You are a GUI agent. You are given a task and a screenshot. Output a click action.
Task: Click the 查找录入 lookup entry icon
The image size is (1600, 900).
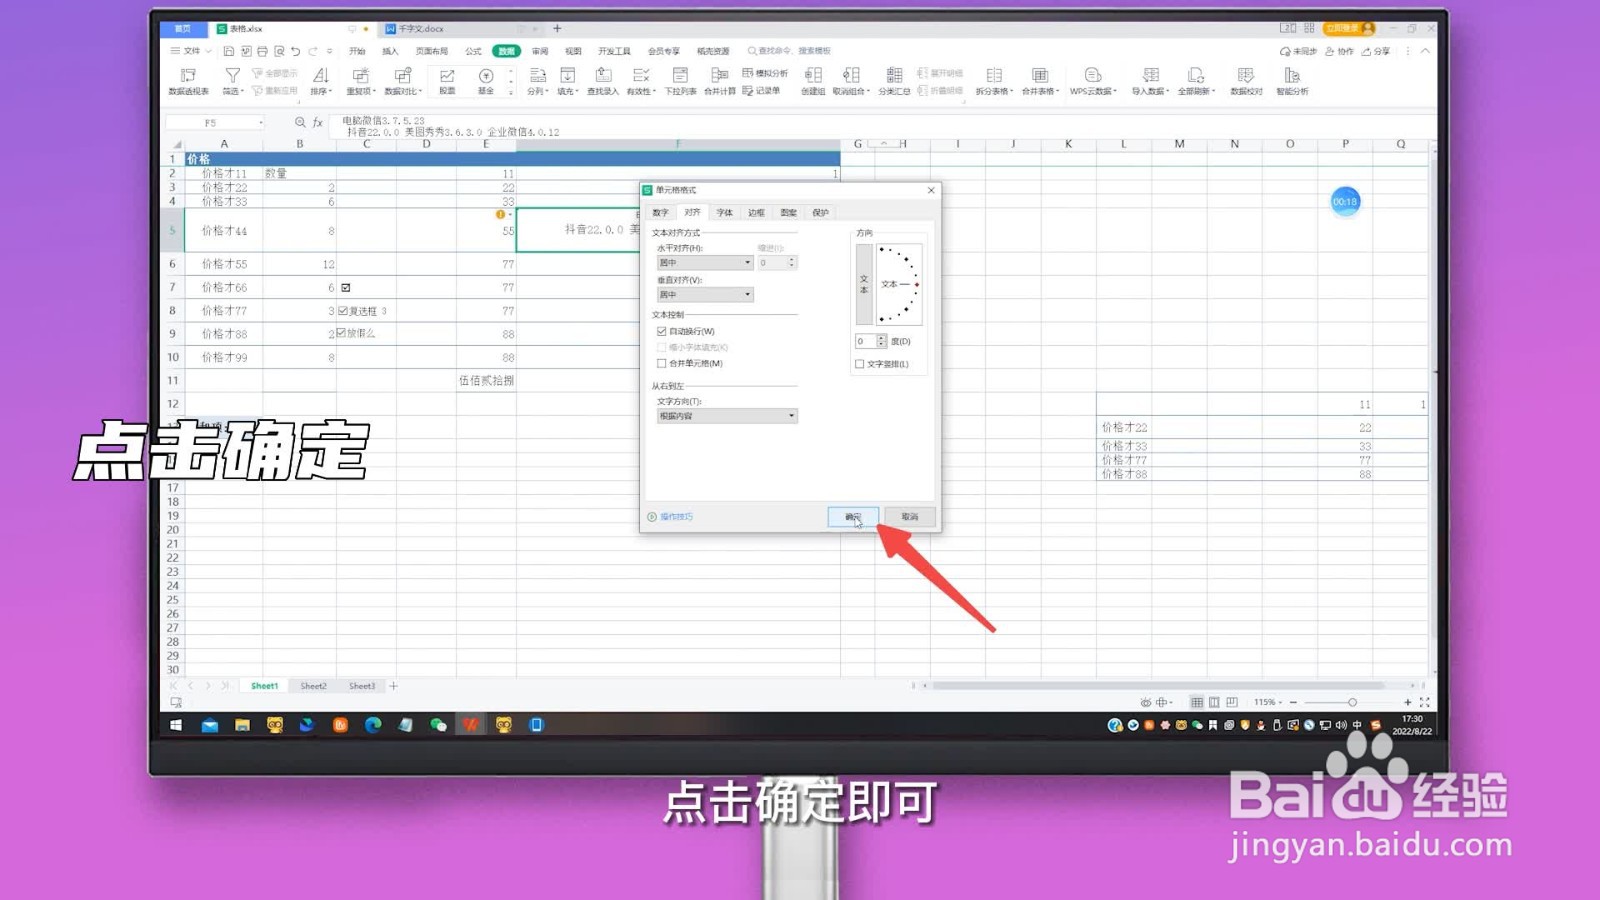tap(603, 76)
